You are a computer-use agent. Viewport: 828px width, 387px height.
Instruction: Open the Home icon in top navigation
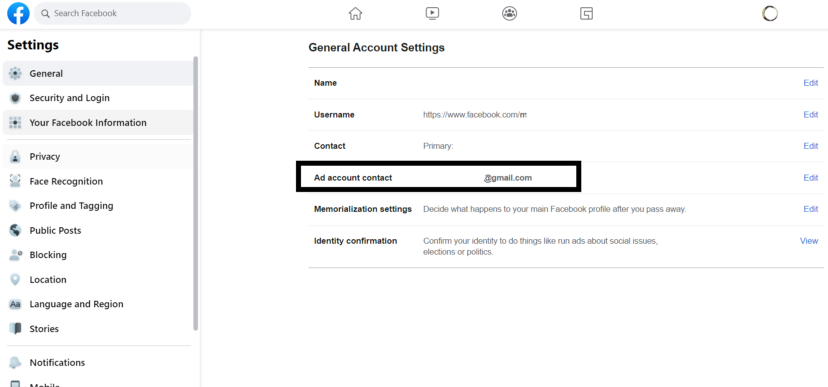click(355, 13)
